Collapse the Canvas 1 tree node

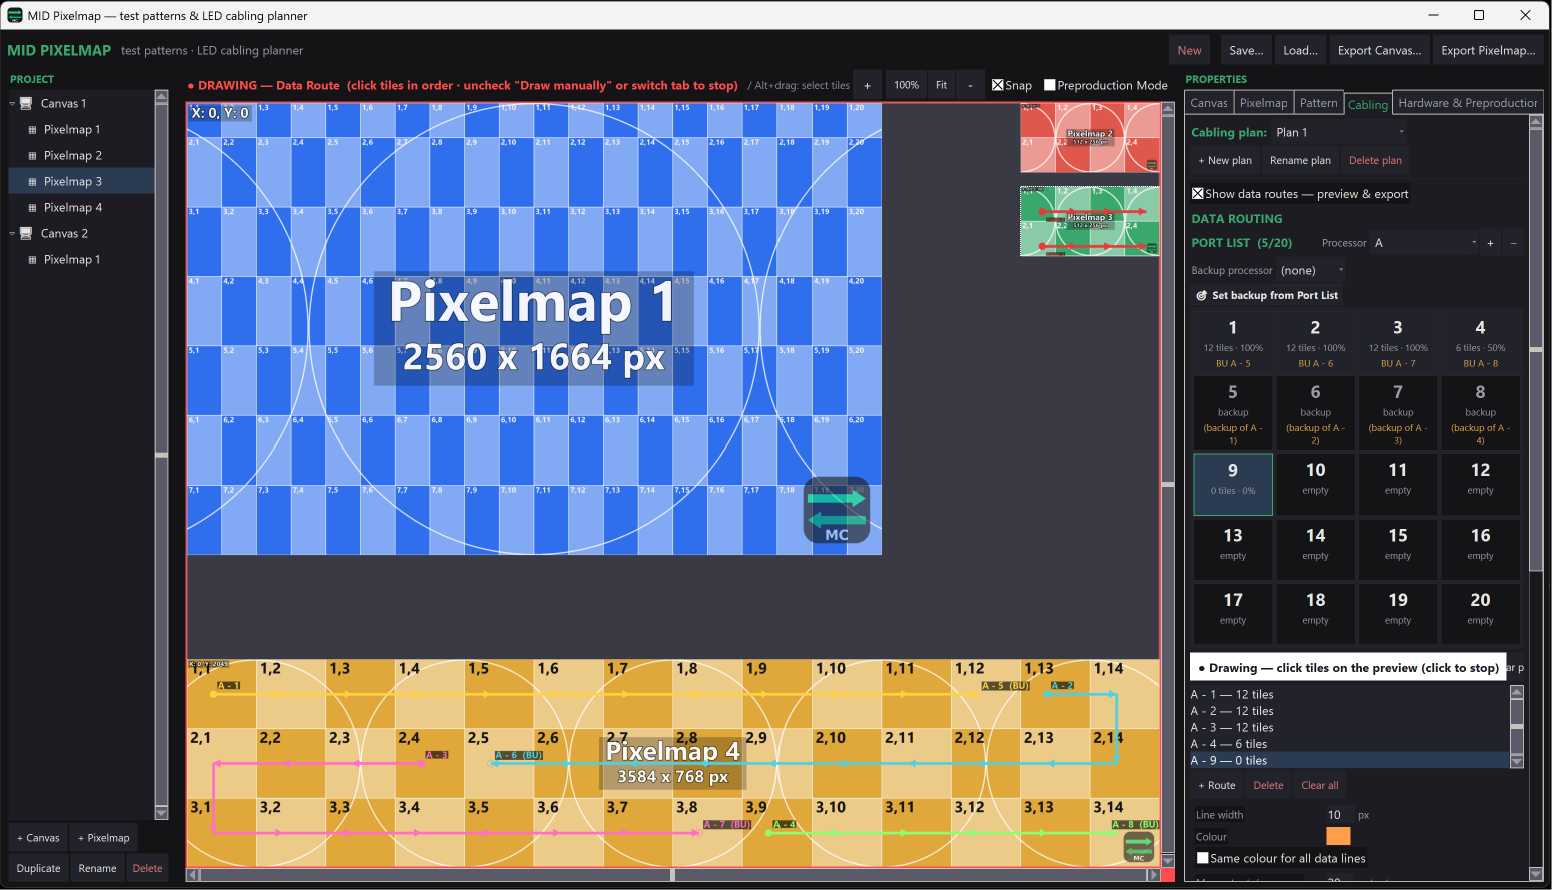tap(13, 103)
